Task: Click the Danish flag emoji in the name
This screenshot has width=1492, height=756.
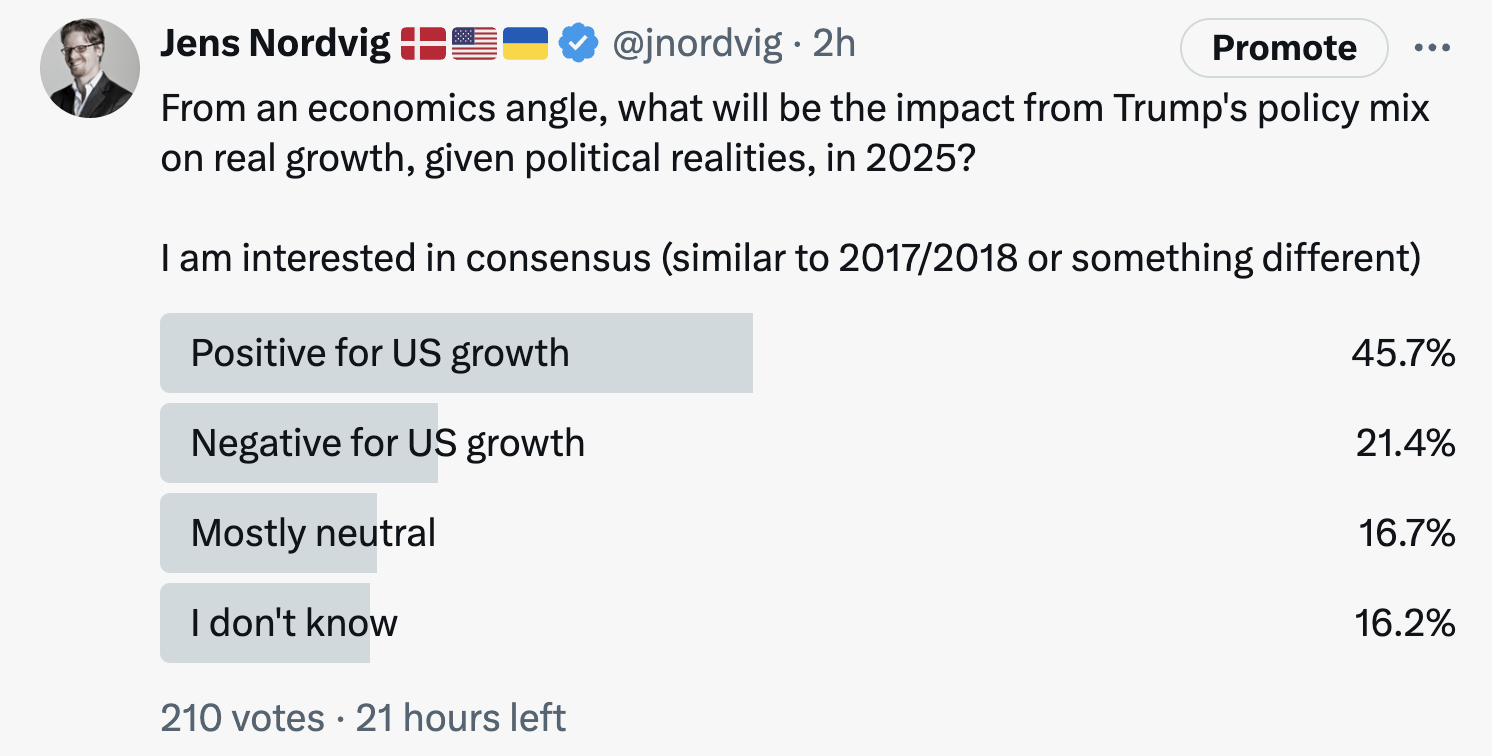Action: (x=424, y=43)
